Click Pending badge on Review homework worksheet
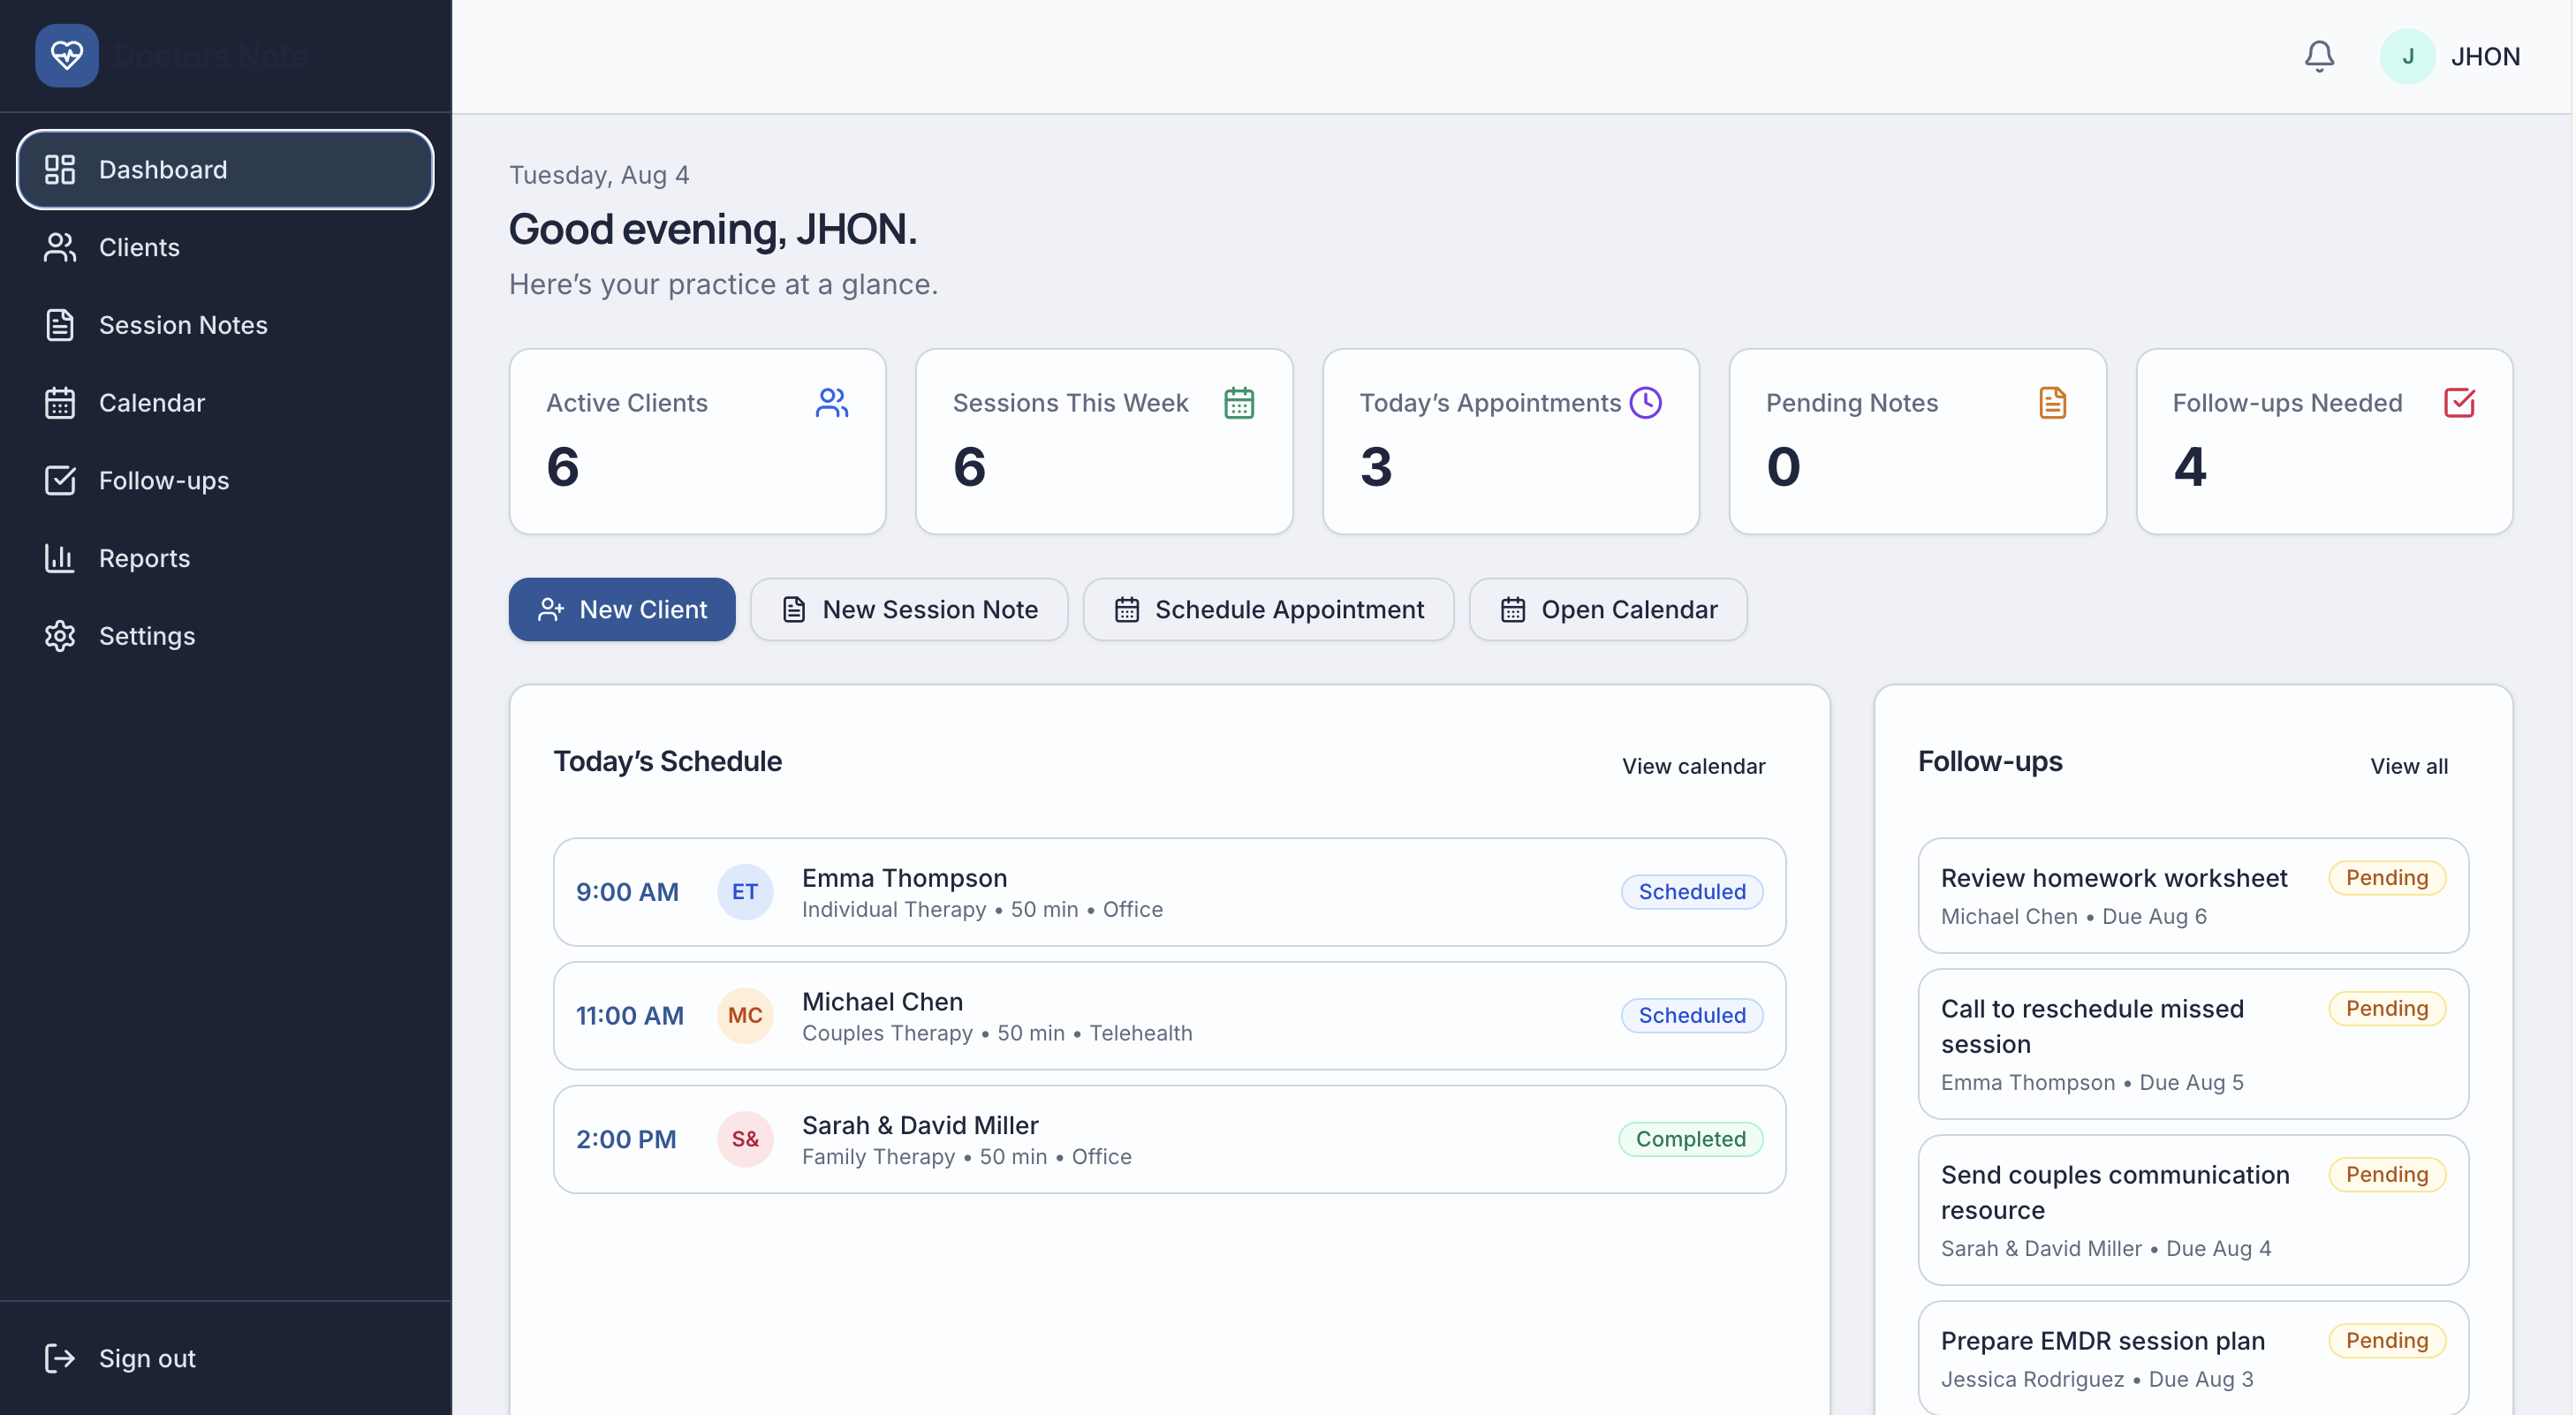The height and width of the screenshot is (1415, 2576). [x=2387, y=877]
